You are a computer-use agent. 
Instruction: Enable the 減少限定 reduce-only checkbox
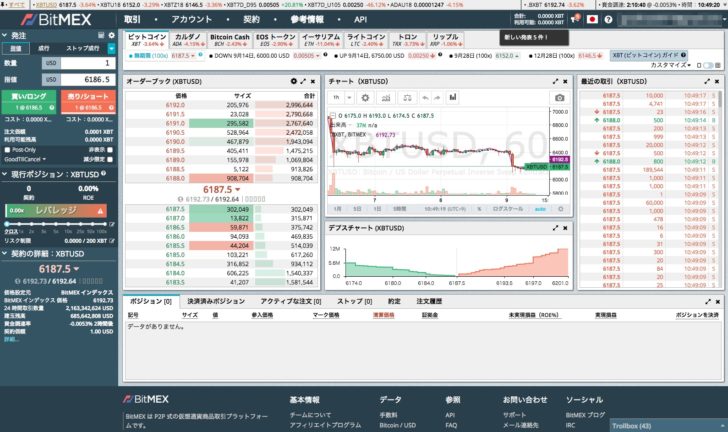[x=110, y=159]
